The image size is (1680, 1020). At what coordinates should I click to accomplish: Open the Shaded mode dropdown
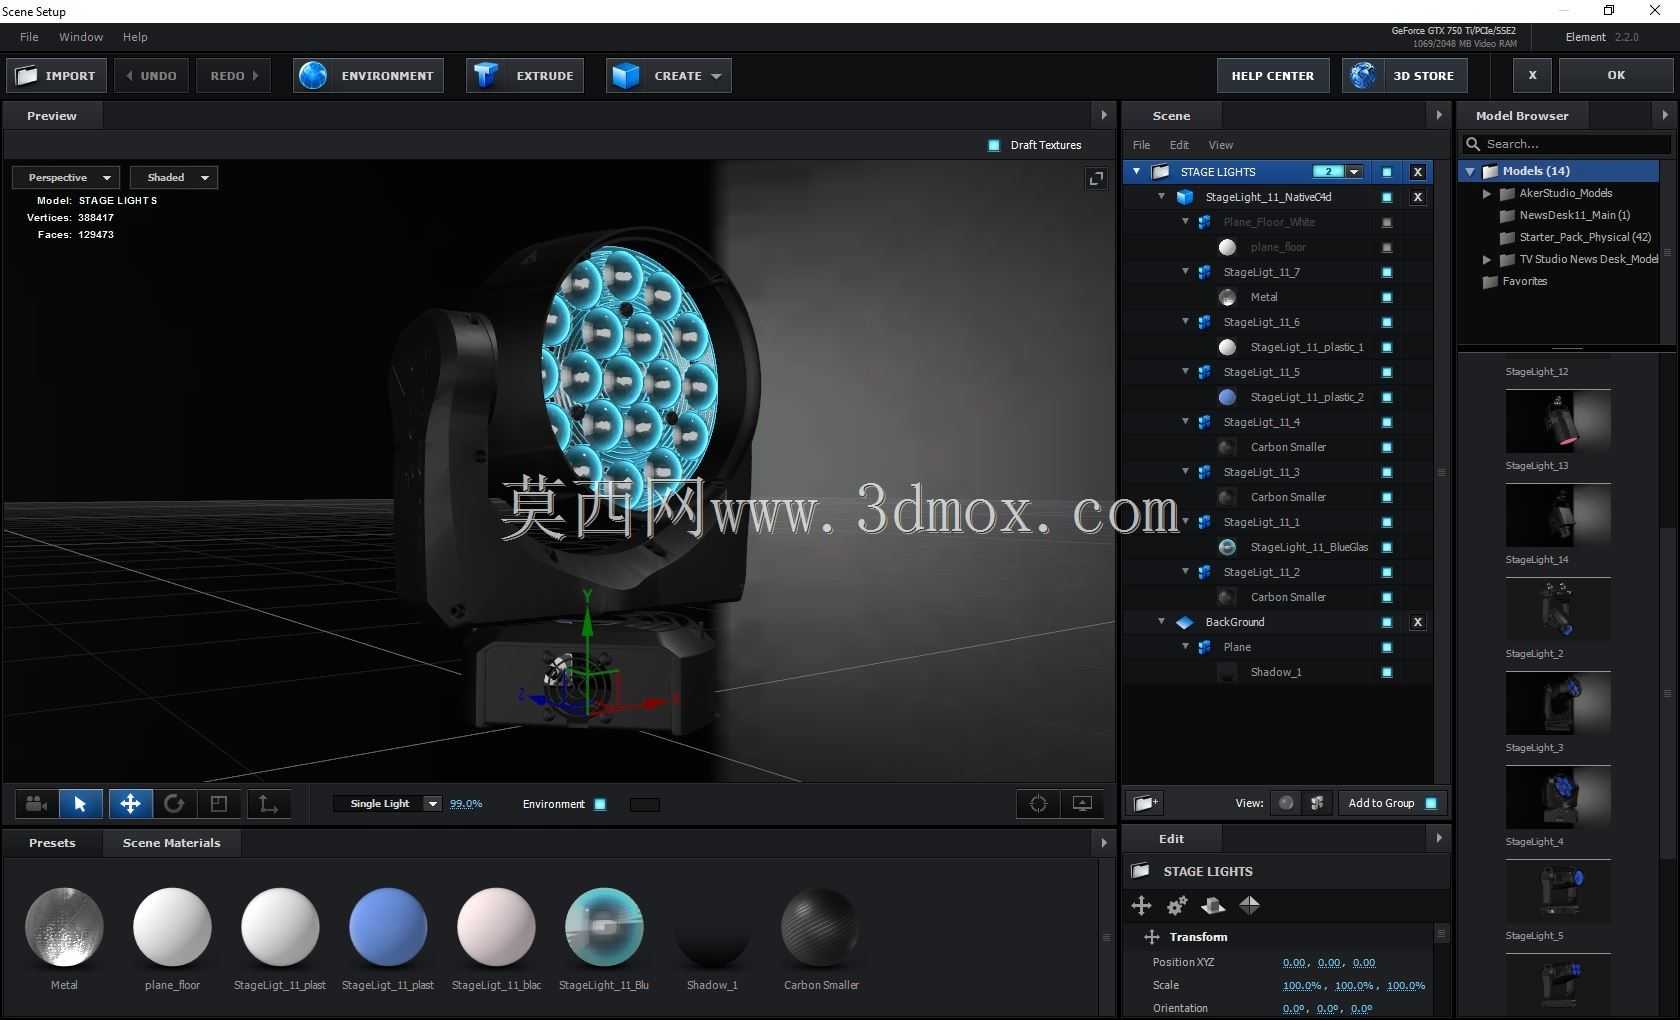pyautogui.click(x=174, y=178)
